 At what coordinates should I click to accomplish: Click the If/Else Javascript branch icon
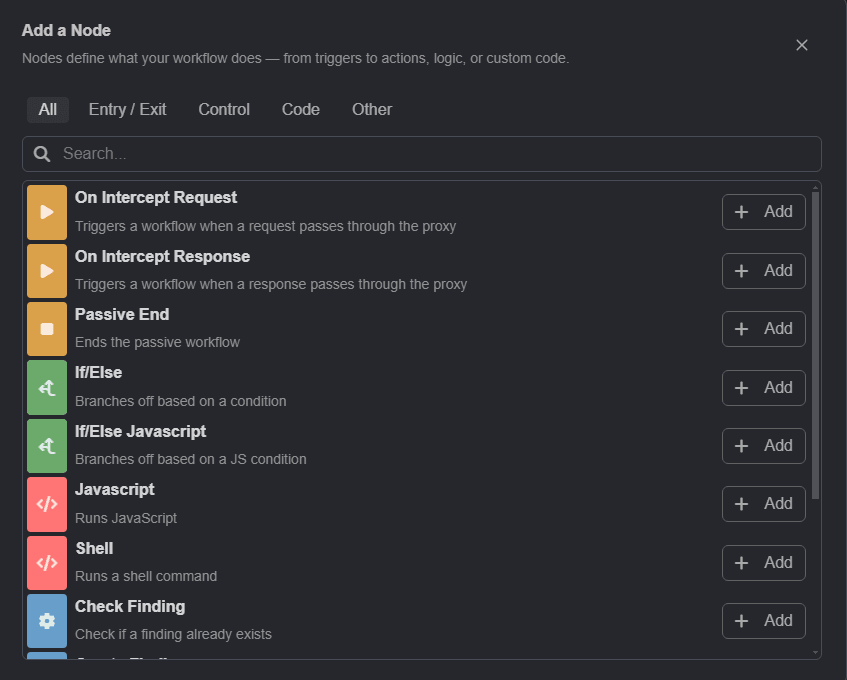click(47, 446)
